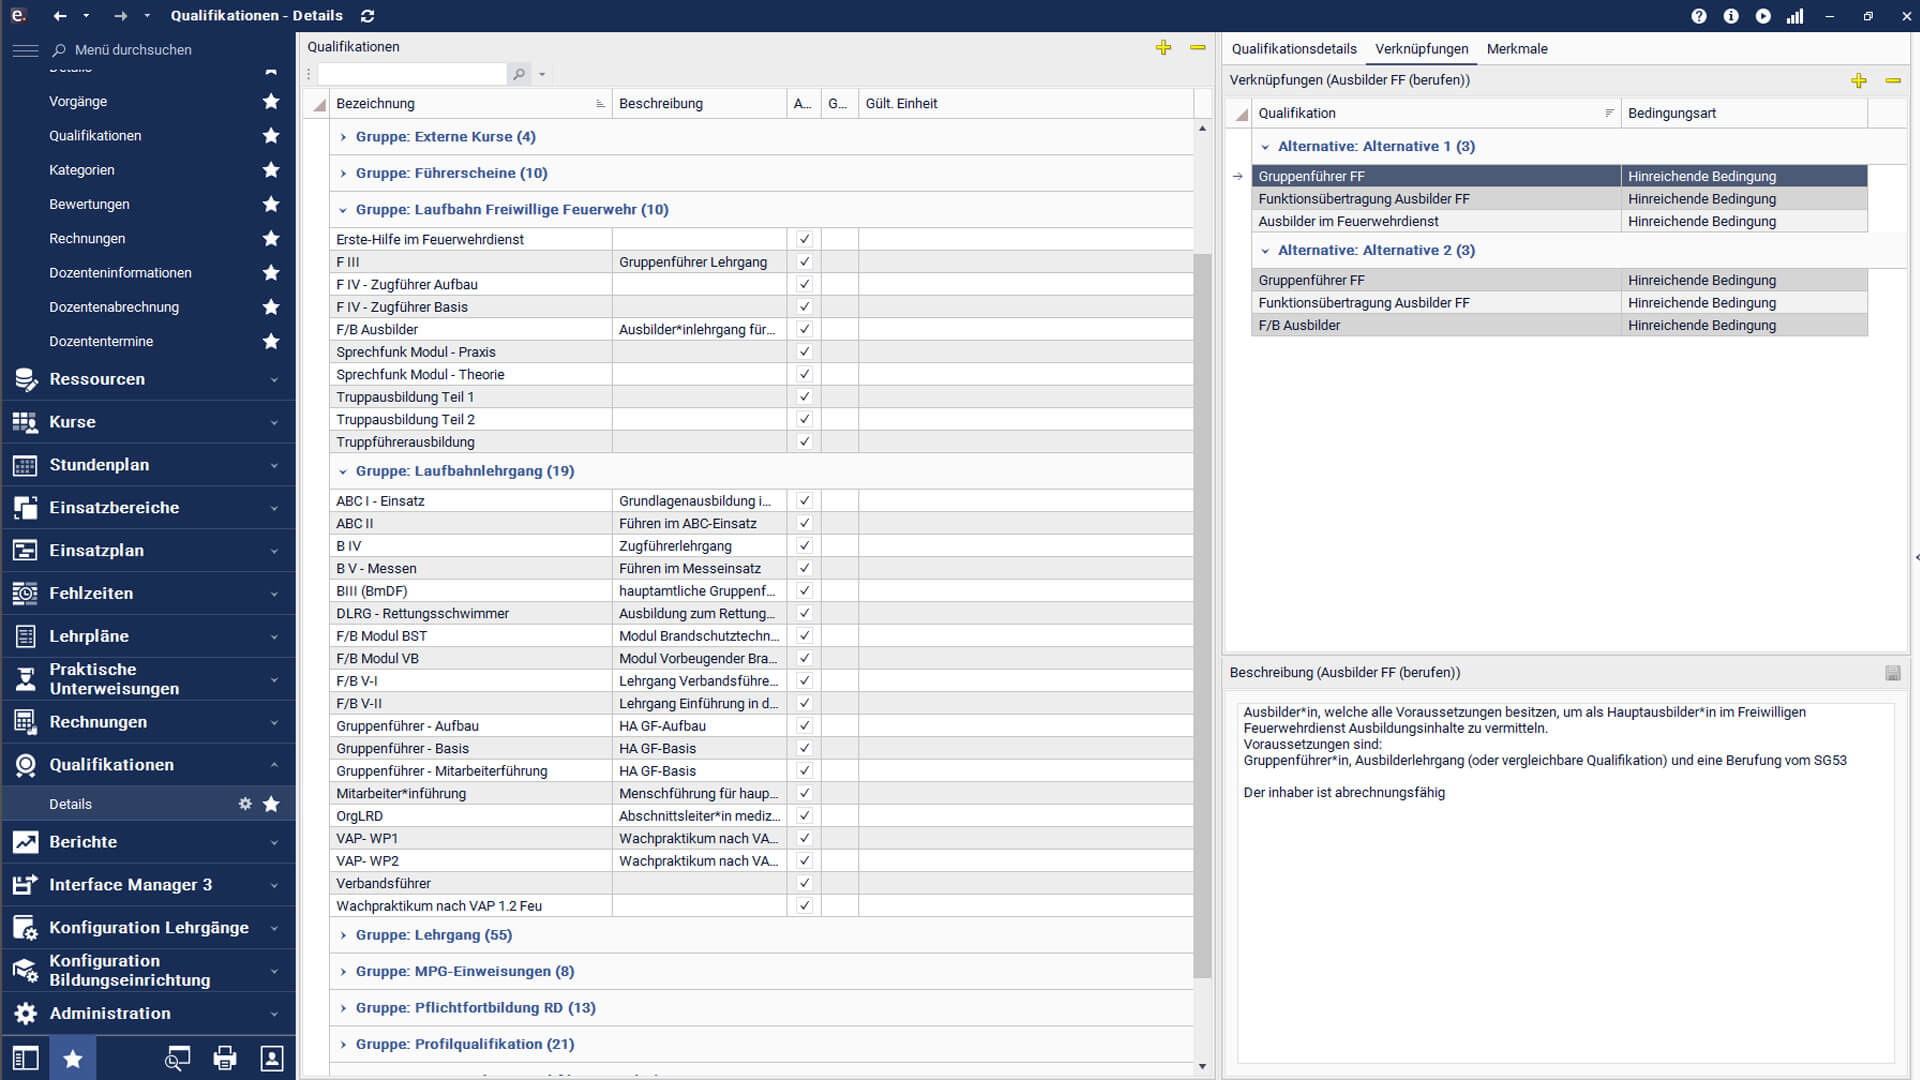The image size is (1920, 1080).
Task: Collapse Alternative: Alternative 2 (3)
Action: (1265, 251)
